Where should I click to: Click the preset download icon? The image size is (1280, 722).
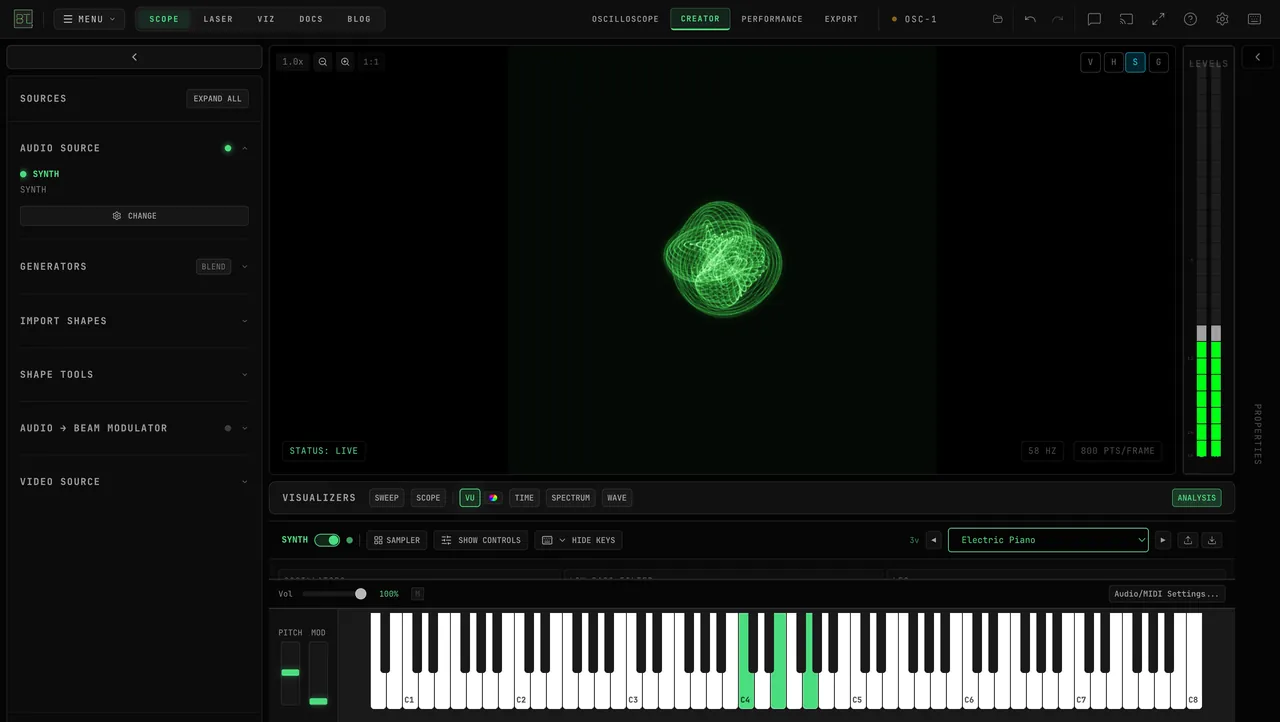pyautogui.click(x=1212, y=540)
